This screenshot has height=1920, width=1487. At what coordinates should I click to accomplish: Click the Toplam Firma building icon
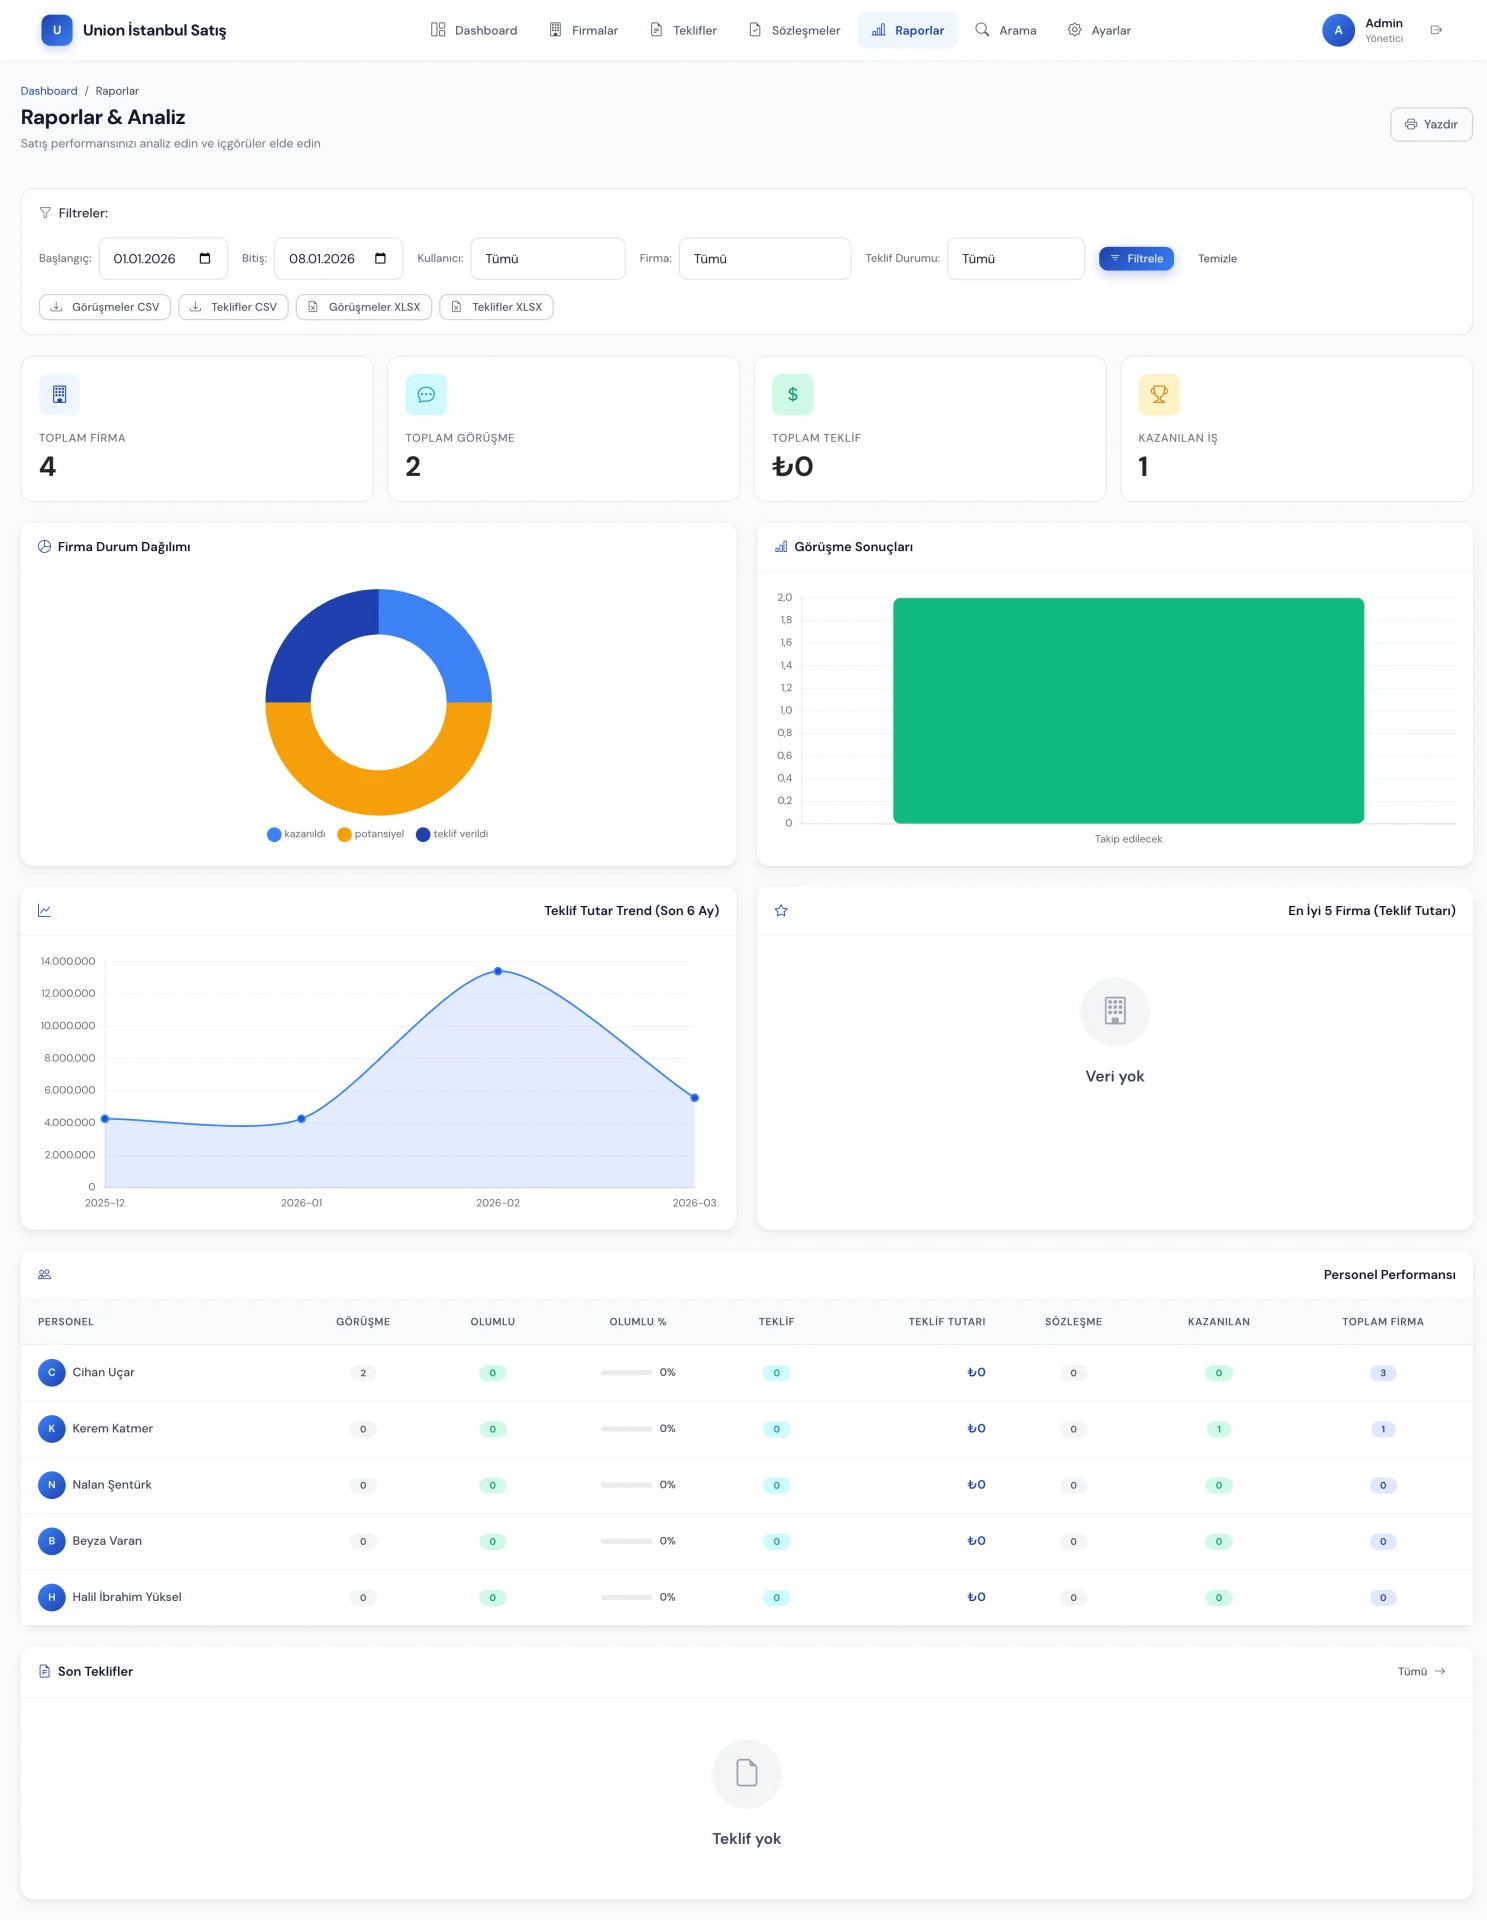tap(59, 395)
